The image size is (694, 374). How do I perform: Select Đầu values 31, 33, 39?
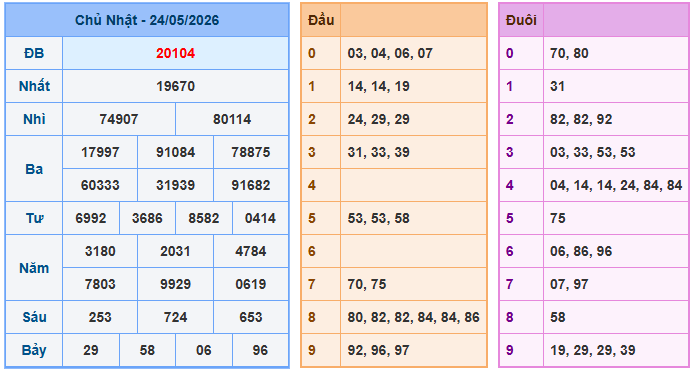pyautogui.click(x=379, y=152)
